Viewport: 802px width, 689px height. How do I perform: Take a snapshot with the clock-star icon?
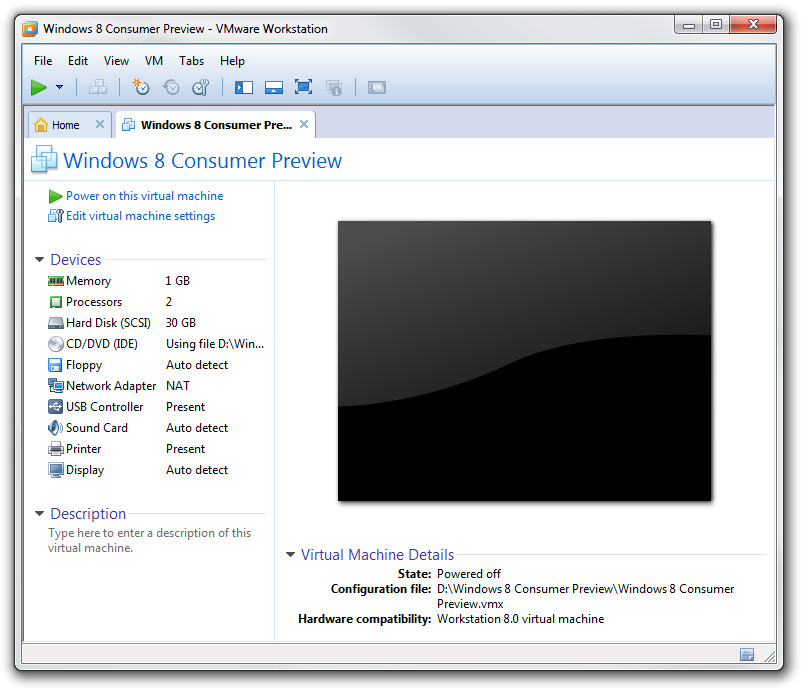[x=141, y=87]
